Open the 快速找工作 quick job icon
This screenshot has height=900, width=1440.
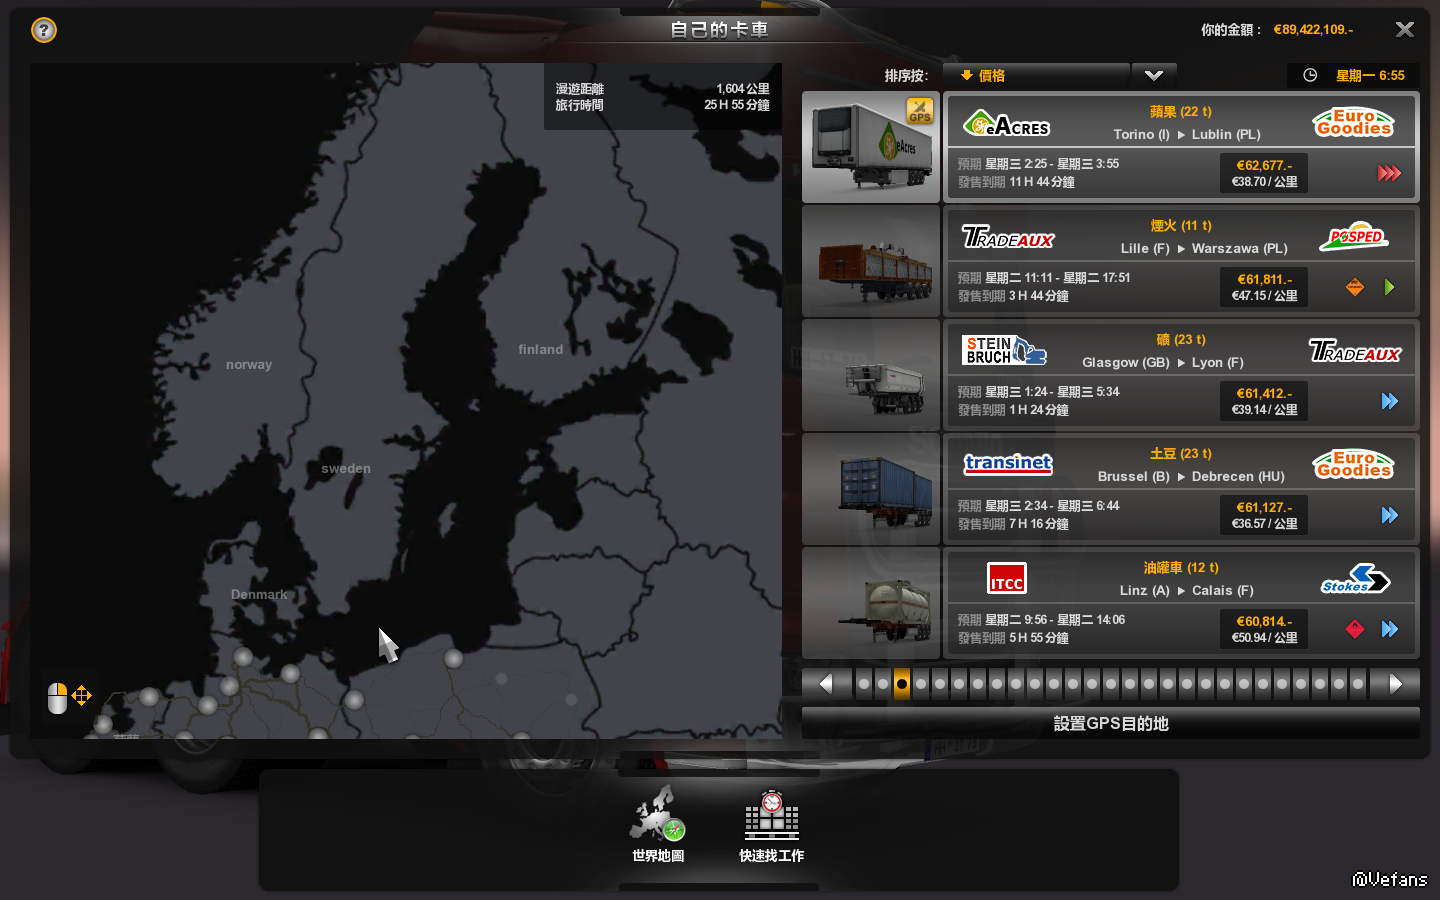(x=771, y=826)
